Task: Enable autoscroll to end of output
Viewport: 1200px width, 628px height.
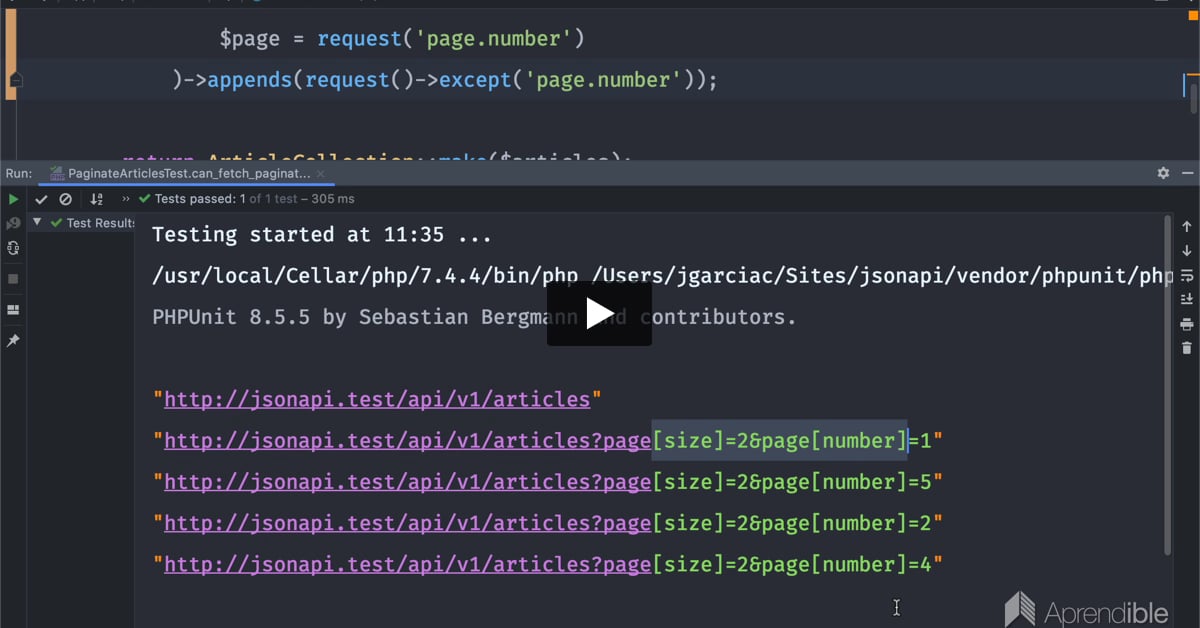Action: (1187, 299)
